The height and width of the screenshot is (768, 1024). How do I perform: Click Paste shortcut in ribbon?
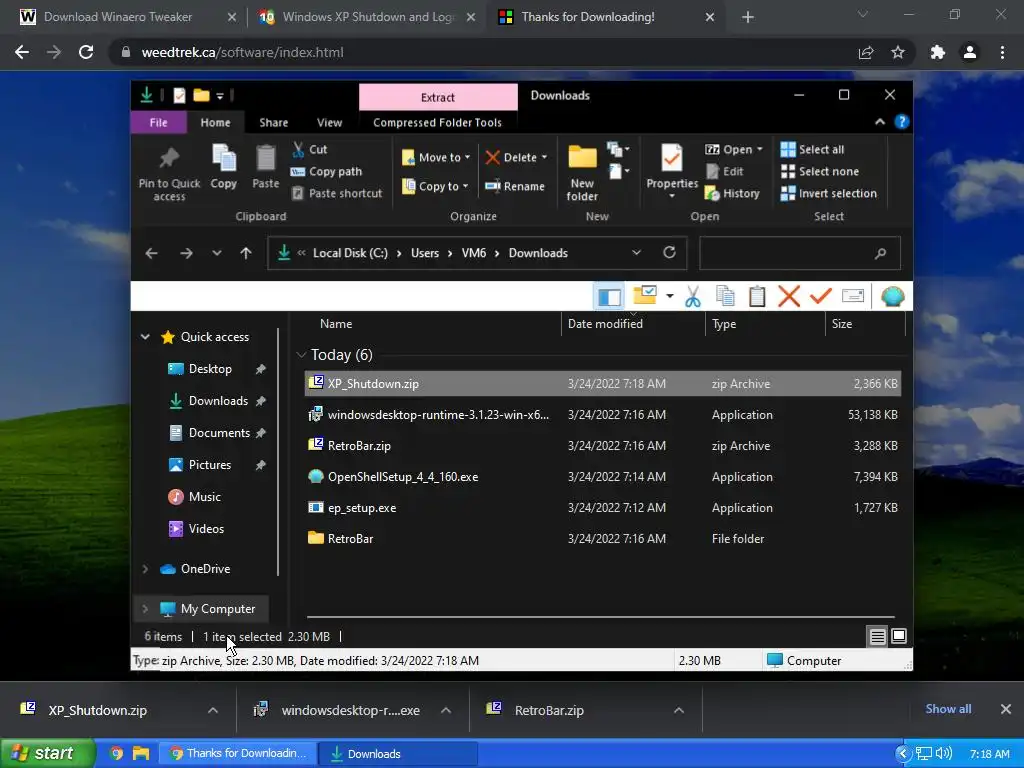pyautogui.click(x=337, y=193)
